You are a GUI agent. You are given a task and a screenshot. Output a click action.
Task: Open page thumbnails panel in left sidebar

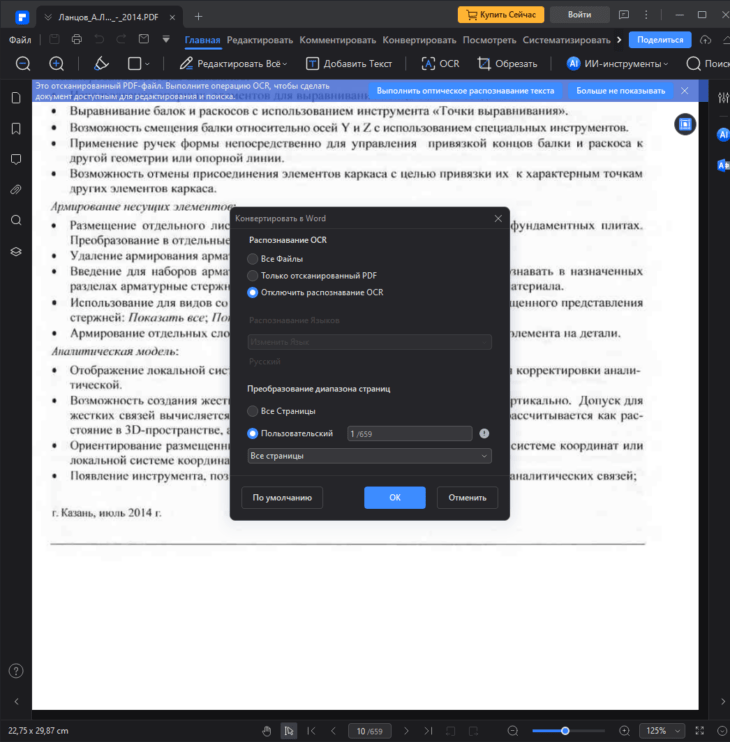[16, 98]
